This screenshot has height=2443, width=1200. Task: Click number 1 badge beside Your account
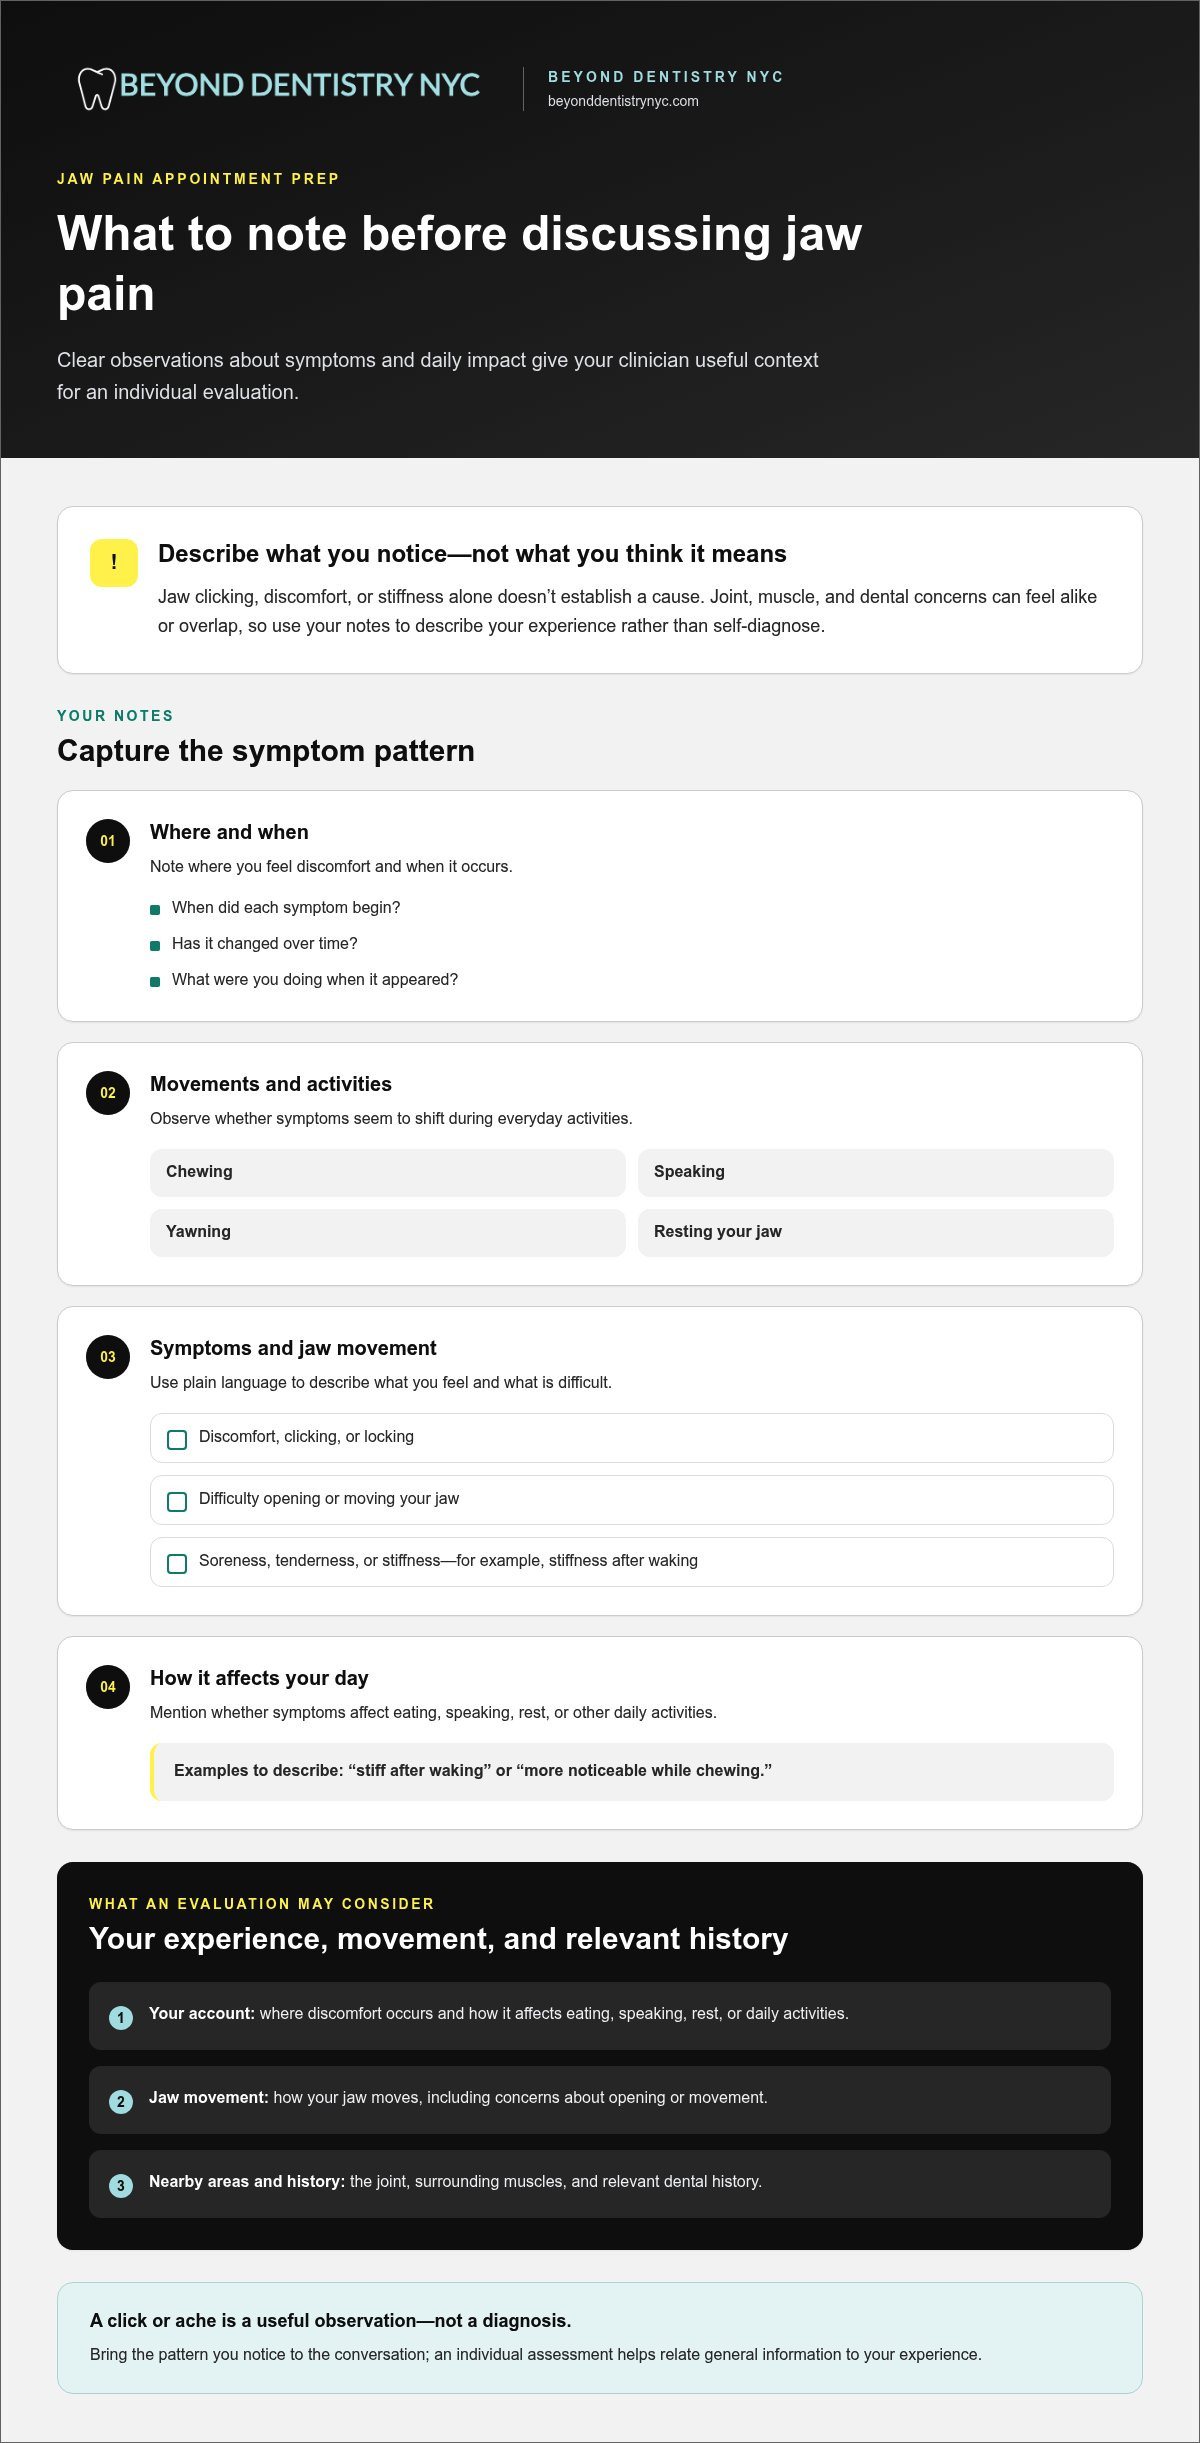pyautogui.click(x=121, y=2018)
